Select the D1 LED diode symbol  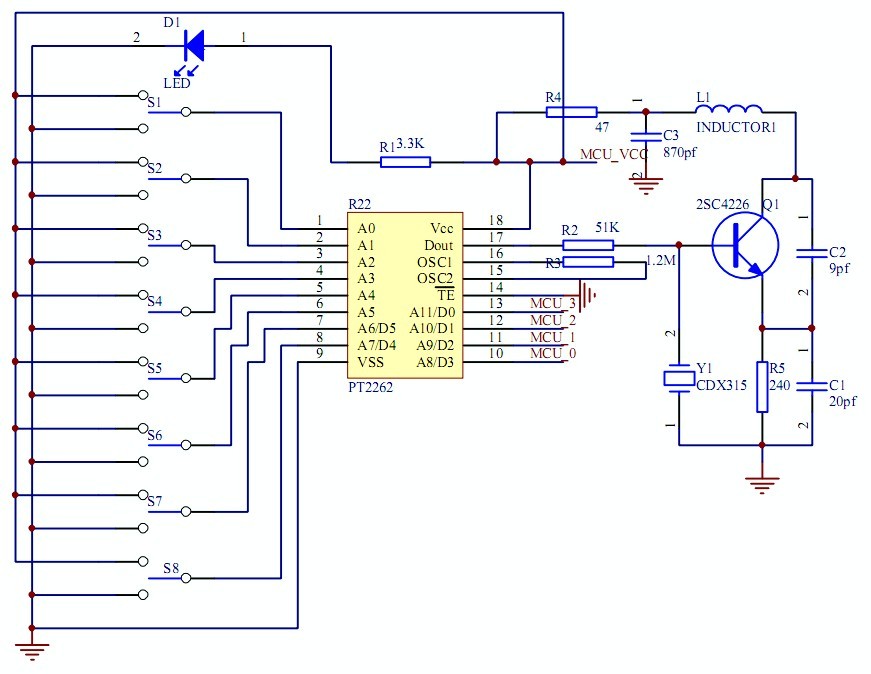point(194,46)
